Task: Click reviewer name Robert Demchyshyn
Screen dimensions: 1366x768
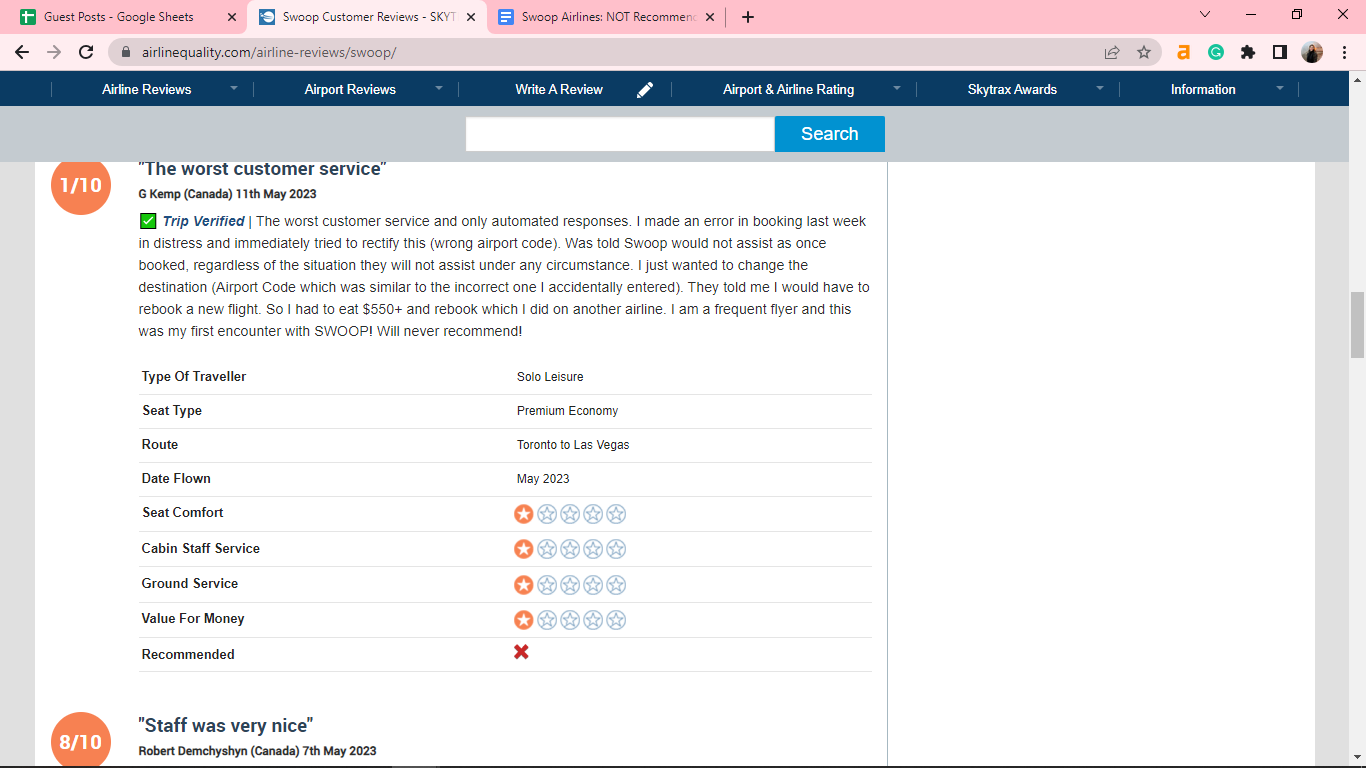Action: pos(192,751)
